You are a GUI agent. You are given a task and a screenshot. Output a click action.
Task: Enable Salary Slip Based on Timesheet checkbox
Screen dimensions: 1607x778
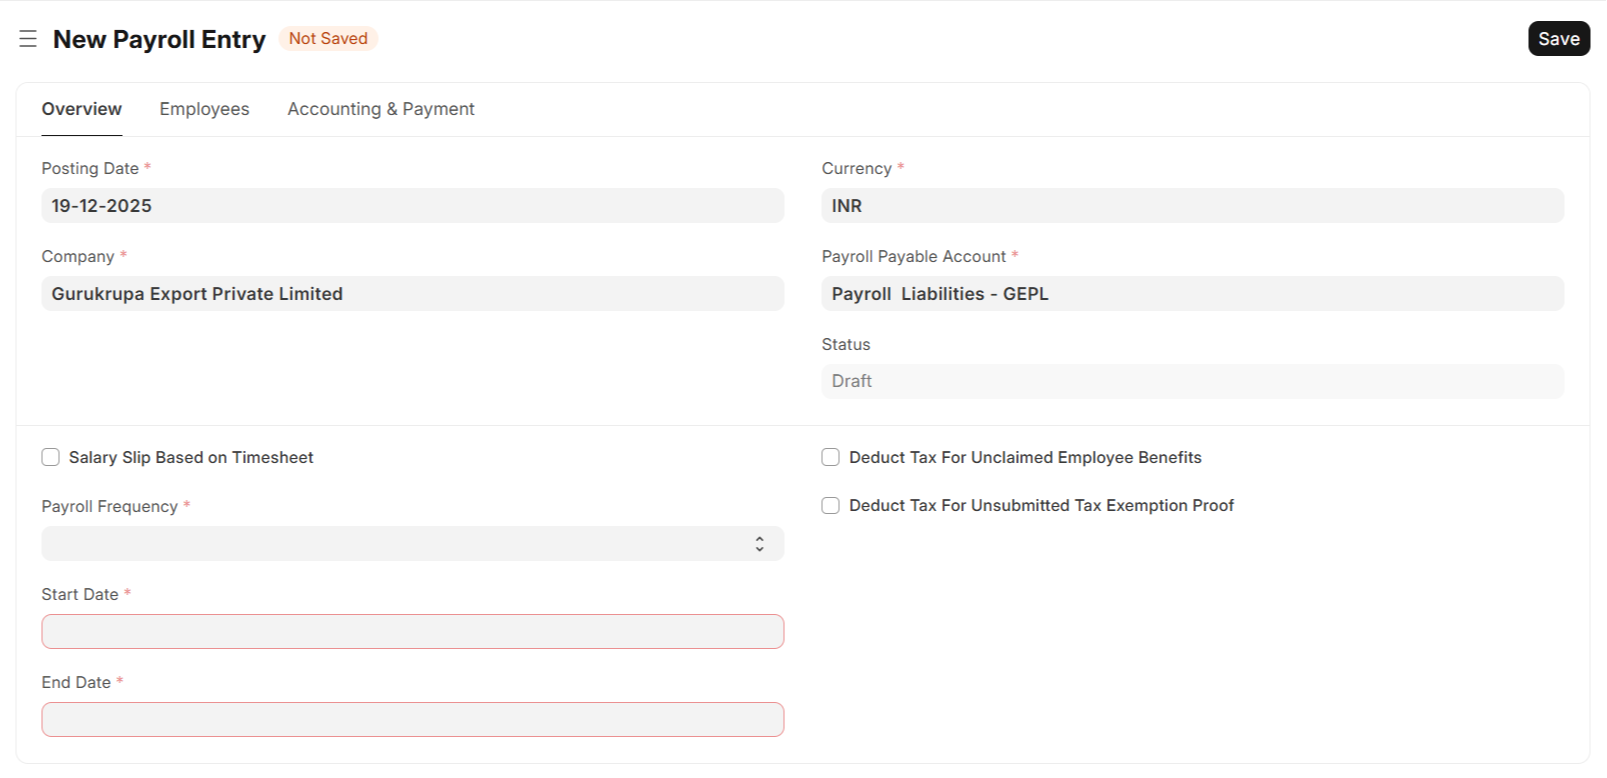pyautogui.click(x=51, y=457)
